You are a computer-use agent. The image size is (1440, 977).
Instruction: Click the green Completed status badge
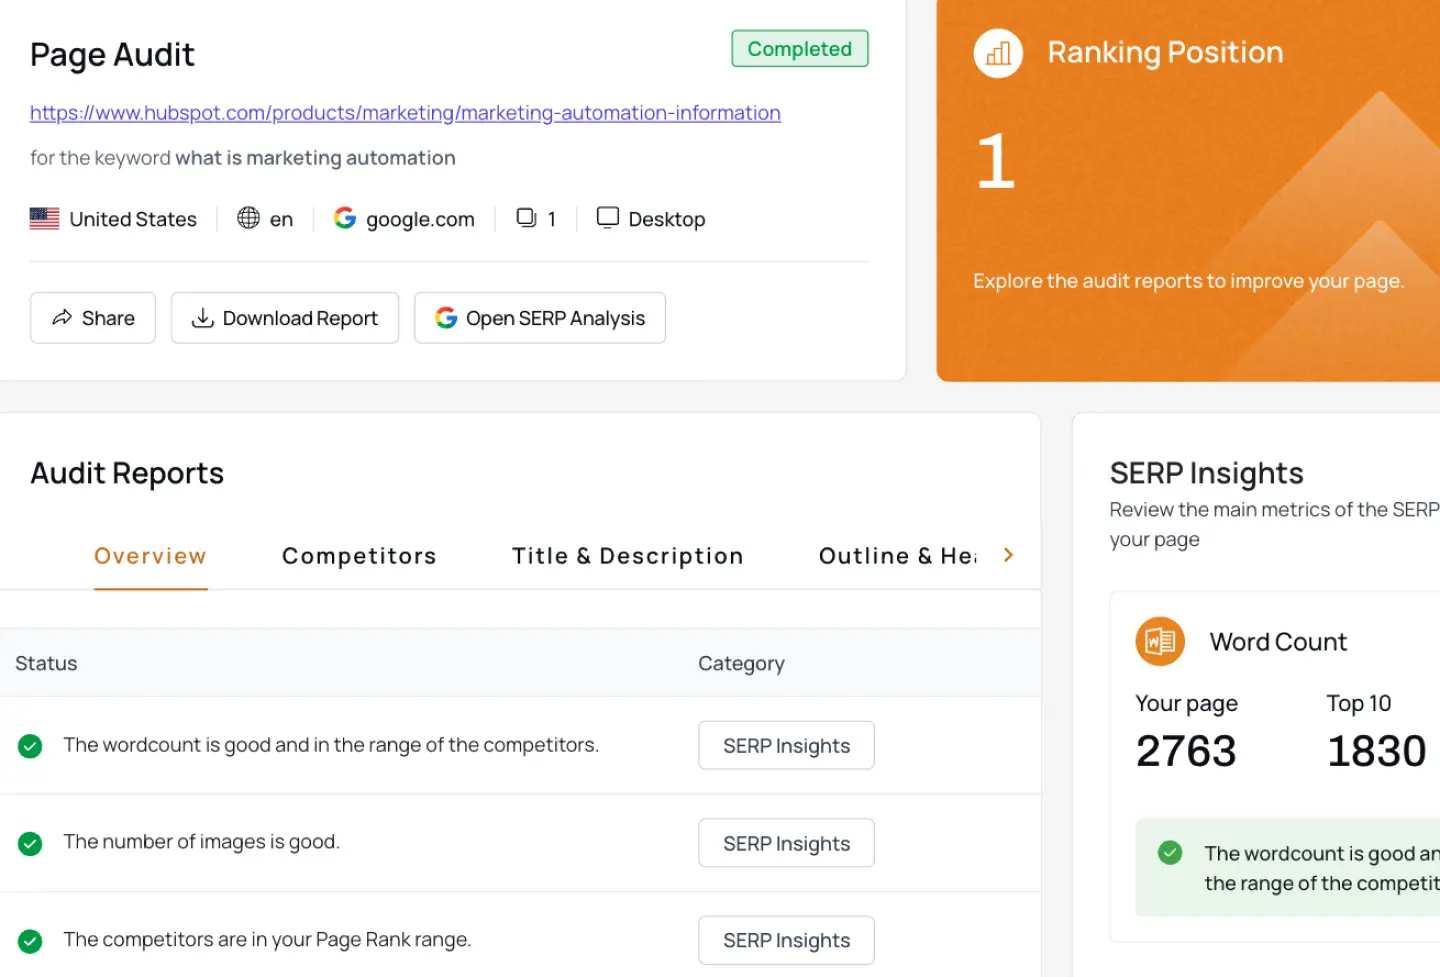coord(800,49)
